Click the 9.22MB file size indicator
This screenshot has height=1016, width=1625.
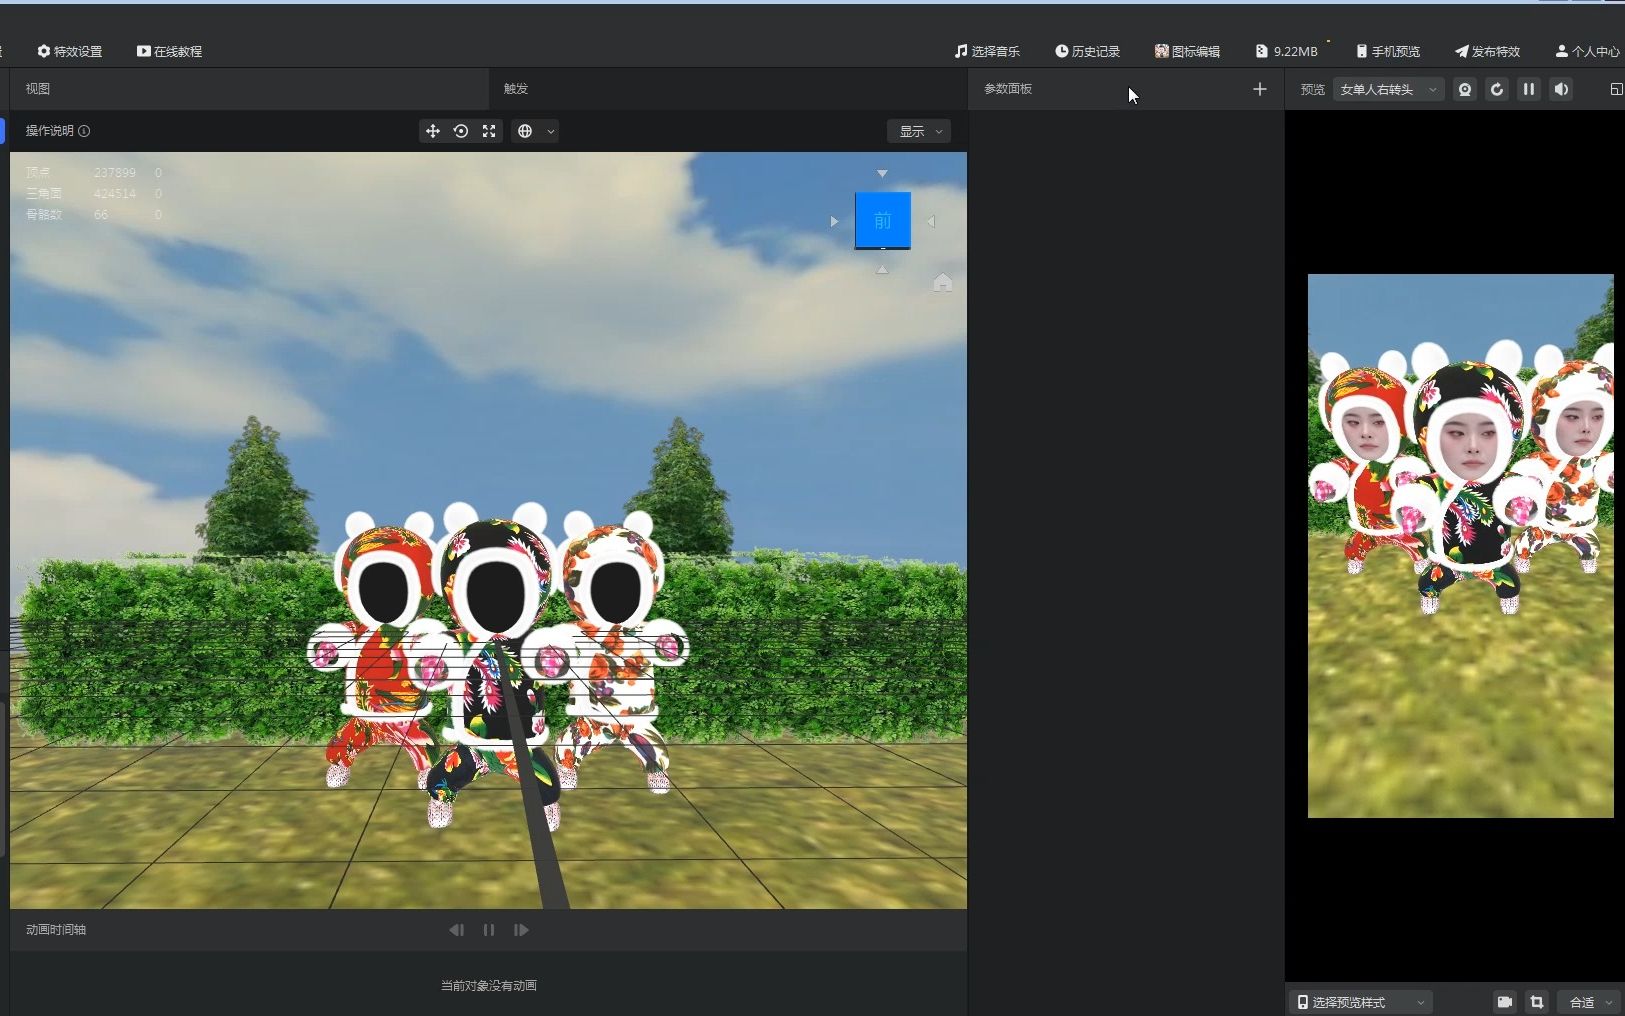[x=1287, y=51]
